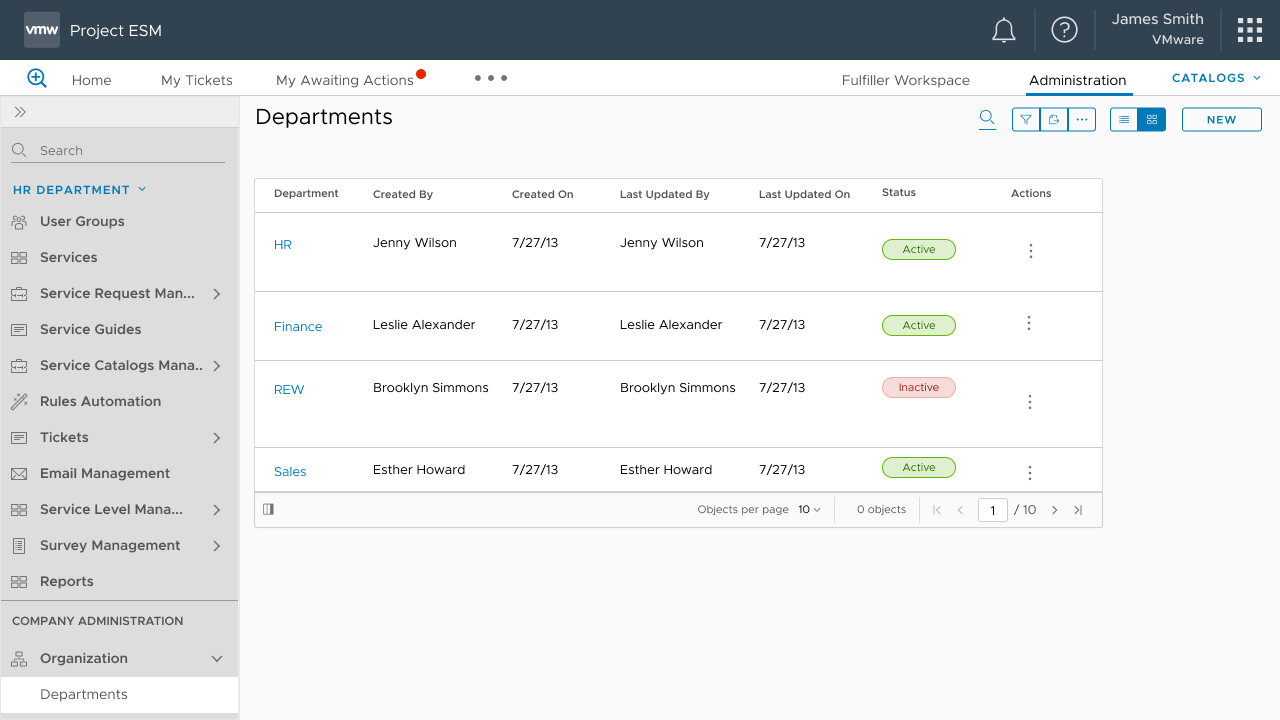Click the NEW button

1221,119
